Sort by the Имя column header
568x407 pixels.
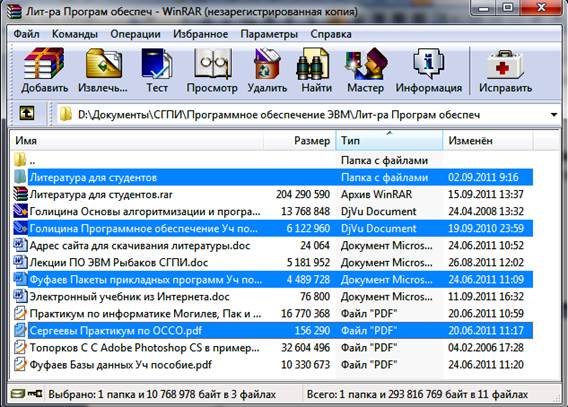click(137, 140)
